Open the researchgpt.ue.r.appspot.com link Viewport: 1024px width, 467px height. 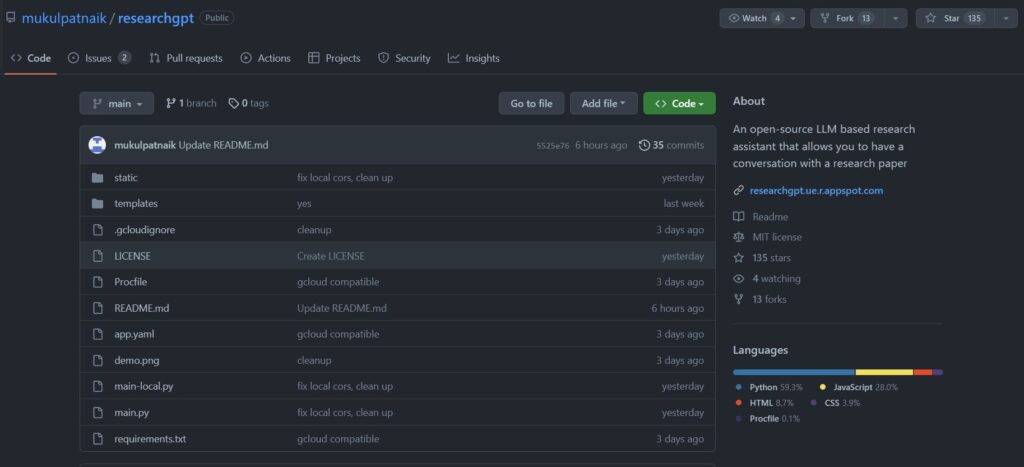click(x=816, y=190)
